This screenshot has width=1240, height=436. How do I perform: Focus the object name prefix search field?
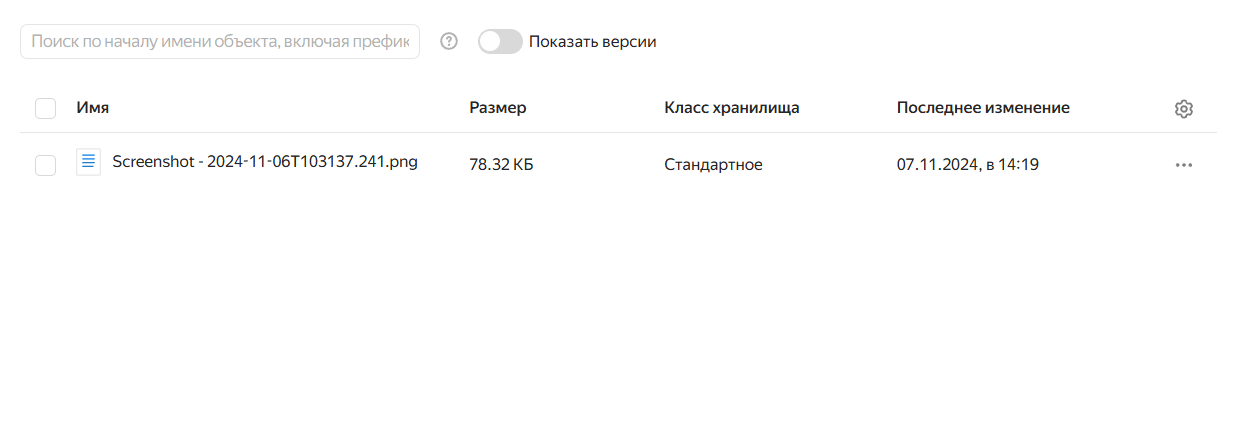click(220, 42)
